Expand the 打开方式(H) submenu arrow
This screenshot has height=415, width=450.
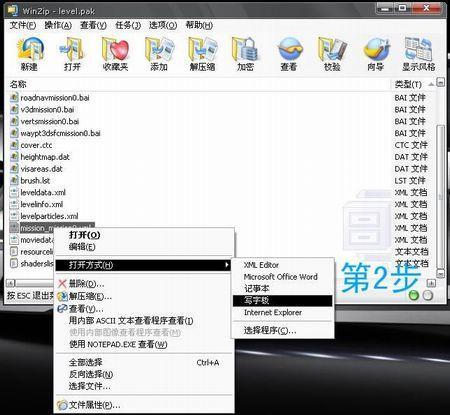(227, 265)
